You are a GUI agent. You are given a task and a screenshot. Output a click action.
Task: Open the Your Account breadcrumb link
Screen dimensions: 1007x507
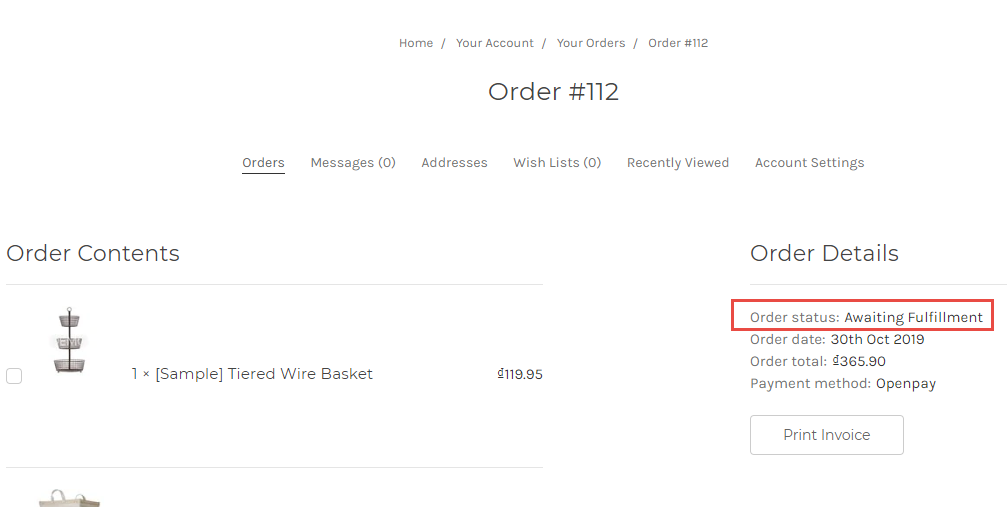click(495, 43)
